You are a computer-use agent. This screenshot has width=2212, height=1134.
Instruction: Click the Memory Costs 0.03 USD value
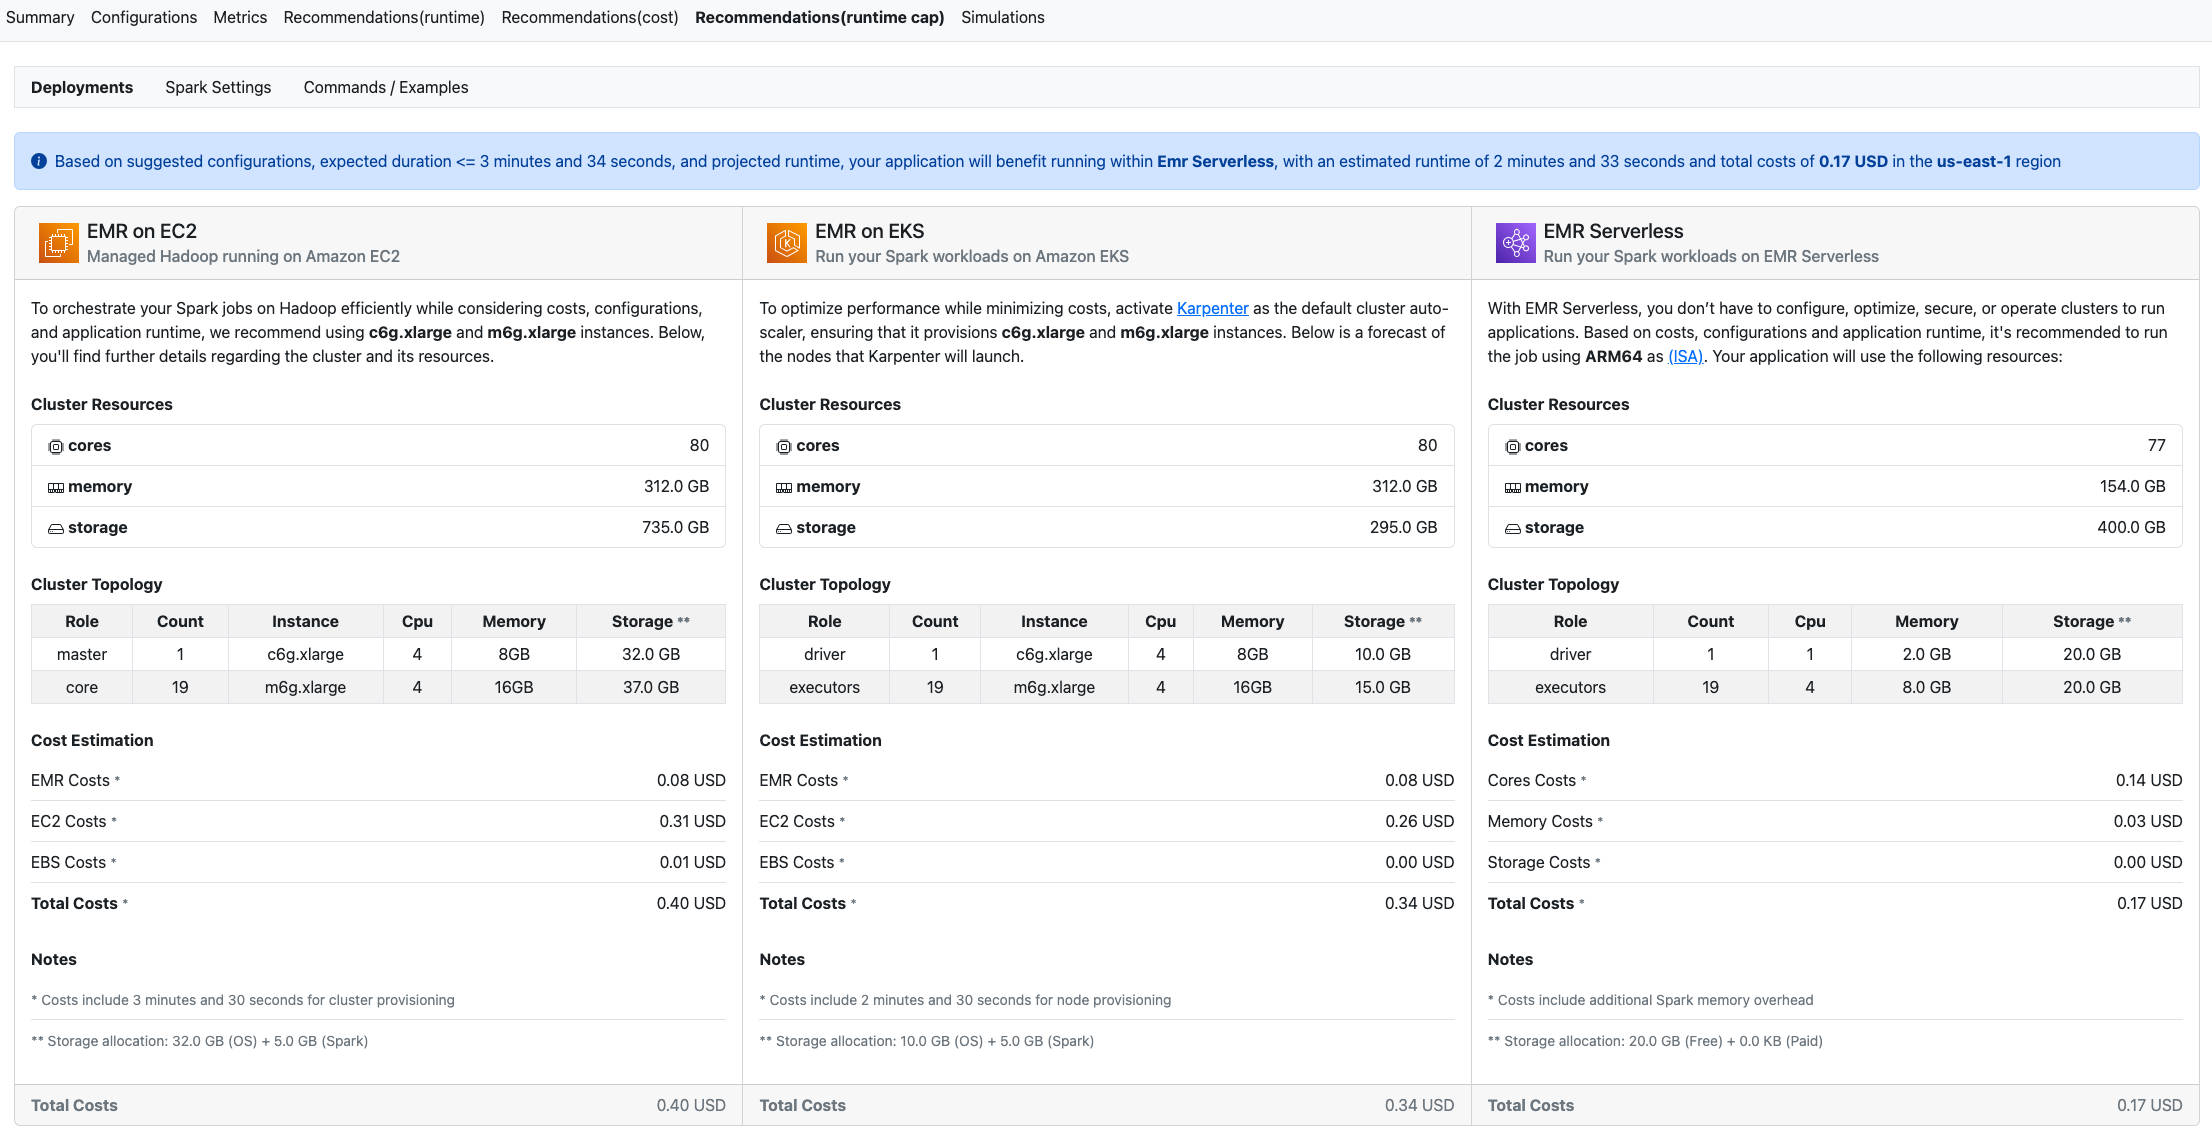click(x=2148, y=821)
